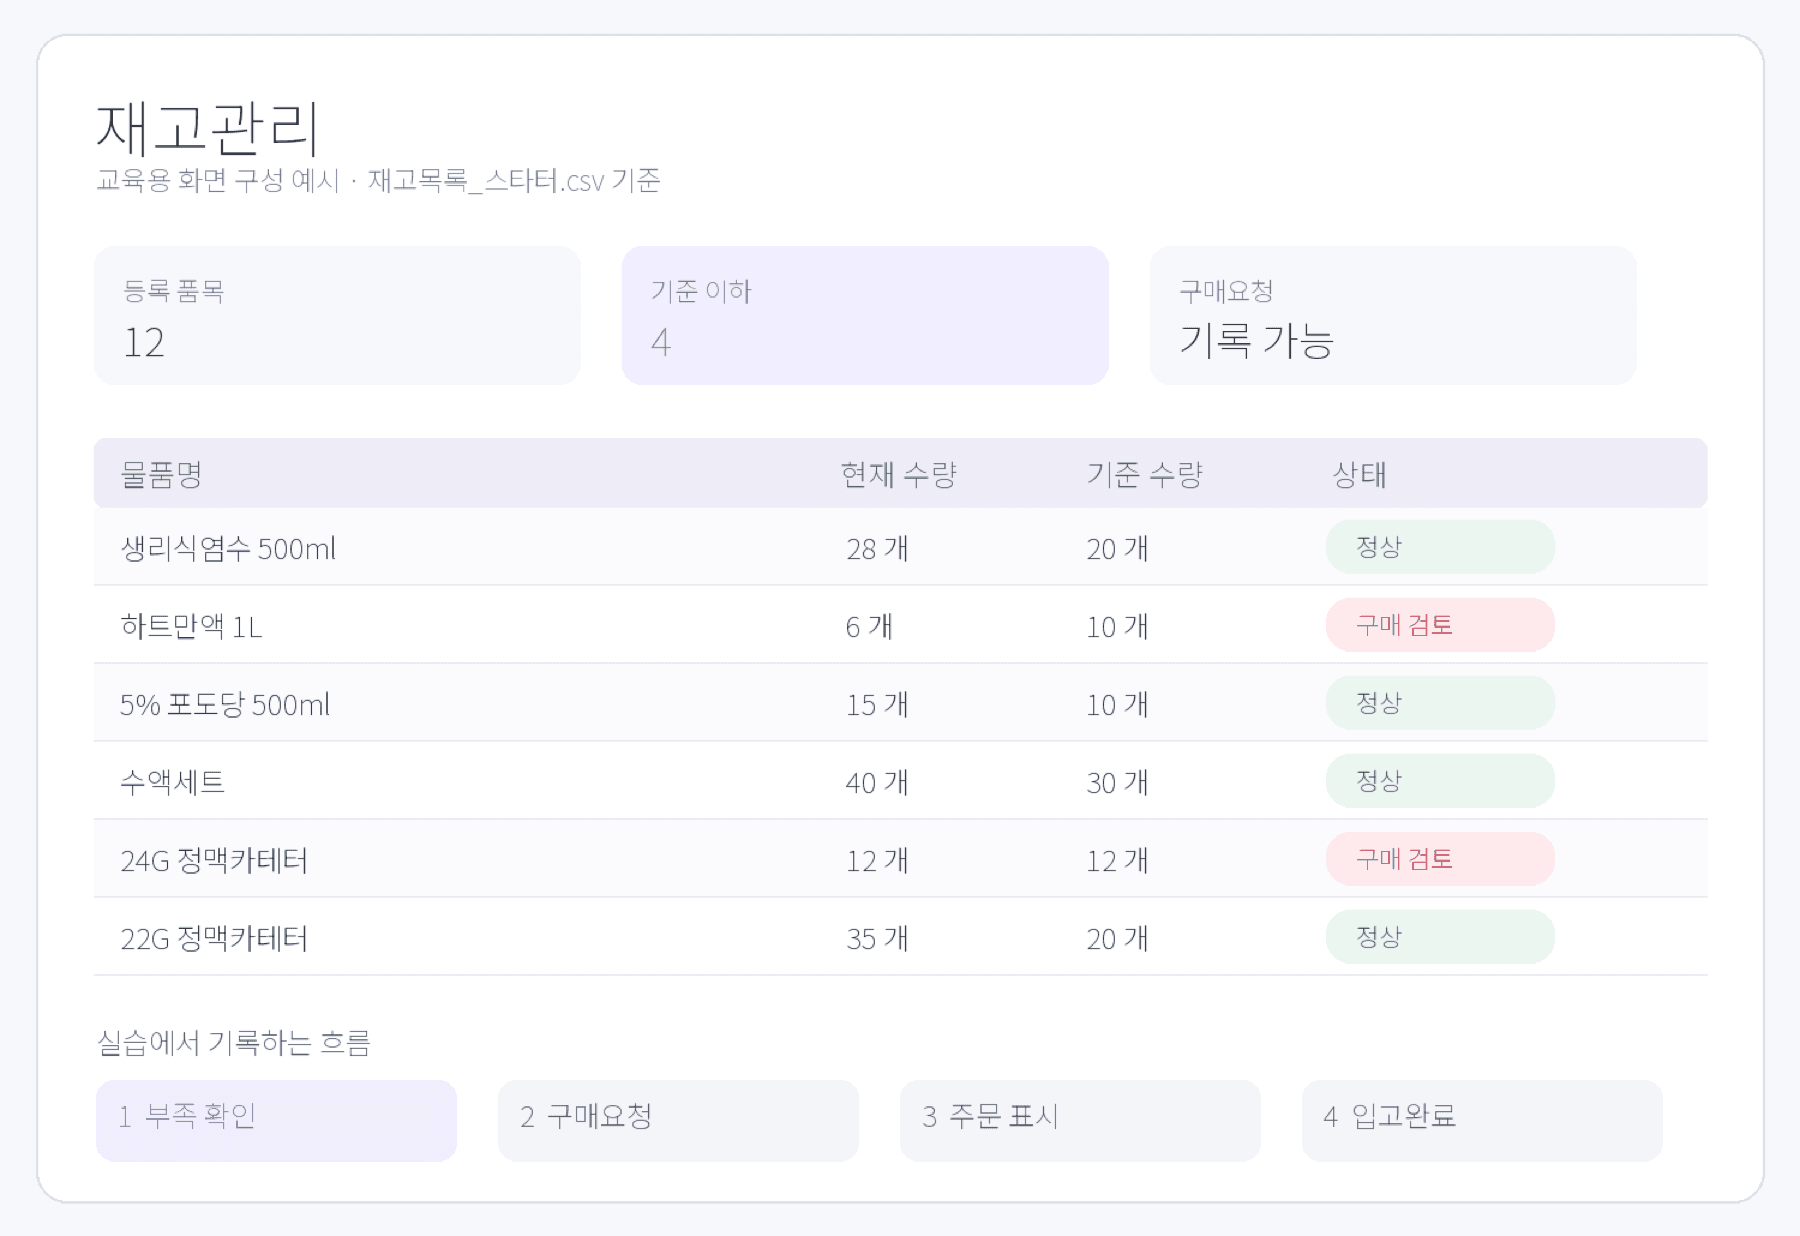The width and height of the screenshot is (1800, 1236).
Task: Select step 1 부족 확인
Action: pos(276,1120)
